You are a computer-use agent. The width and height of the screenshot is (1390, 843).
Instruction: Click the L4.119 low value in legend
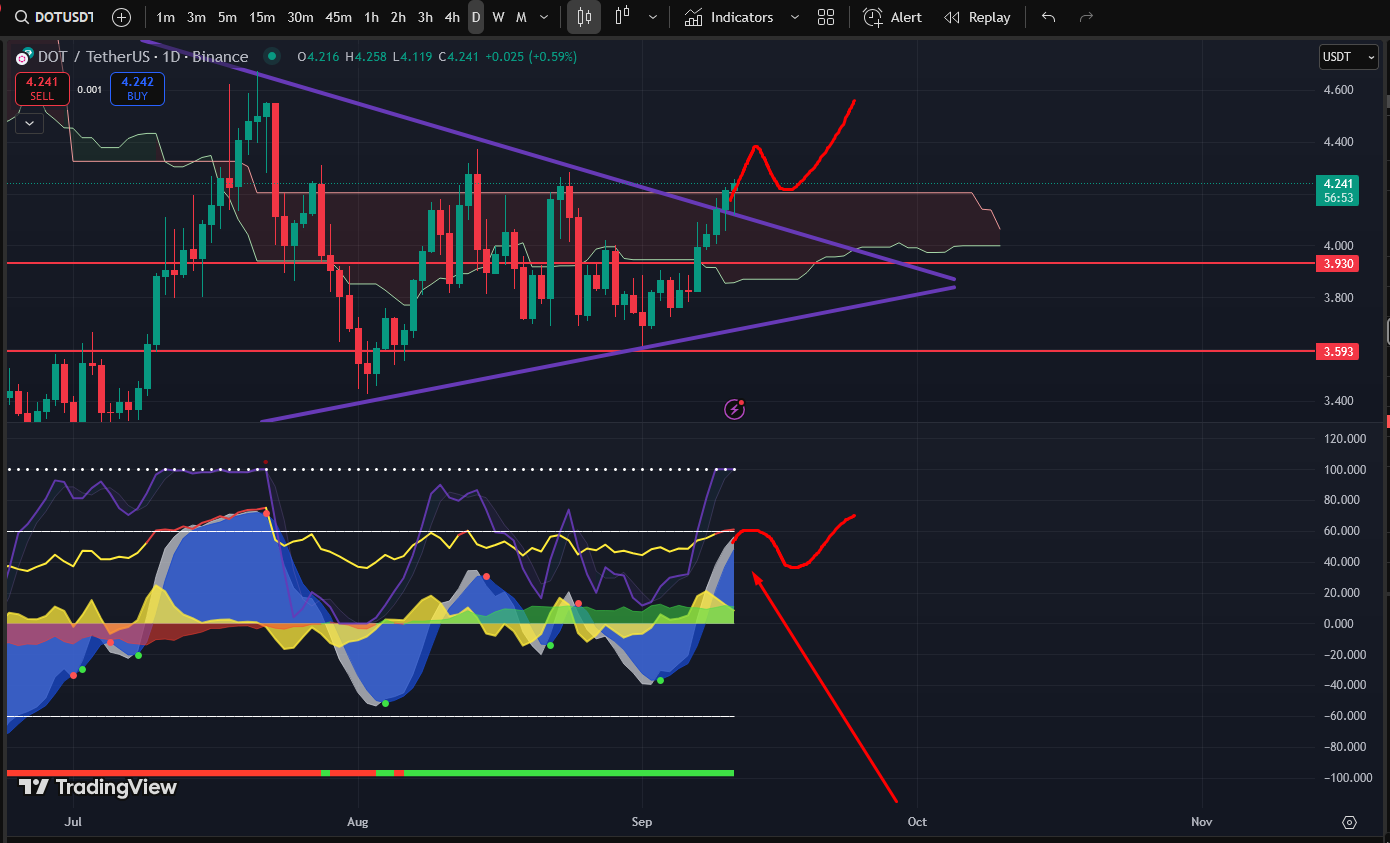(x=412, y=57)
